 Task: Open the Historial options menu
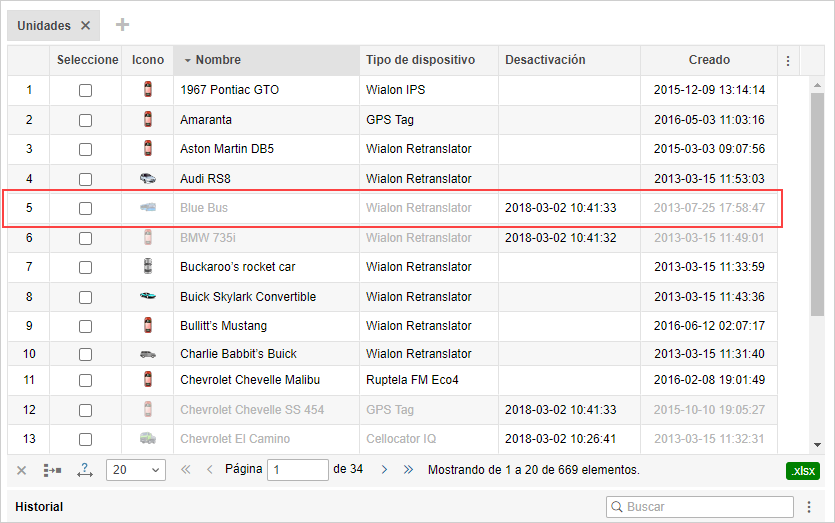809,507
